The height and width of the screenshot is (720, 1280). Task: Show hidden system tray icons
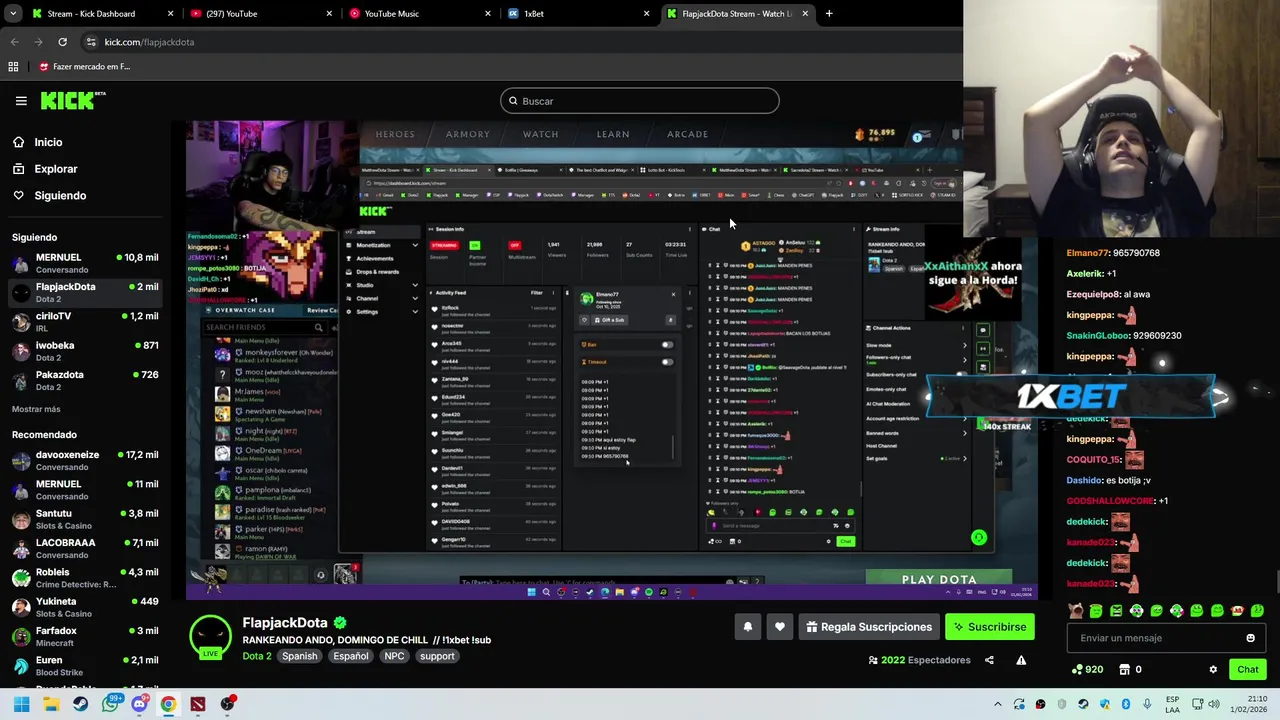(x=997, y=705)
